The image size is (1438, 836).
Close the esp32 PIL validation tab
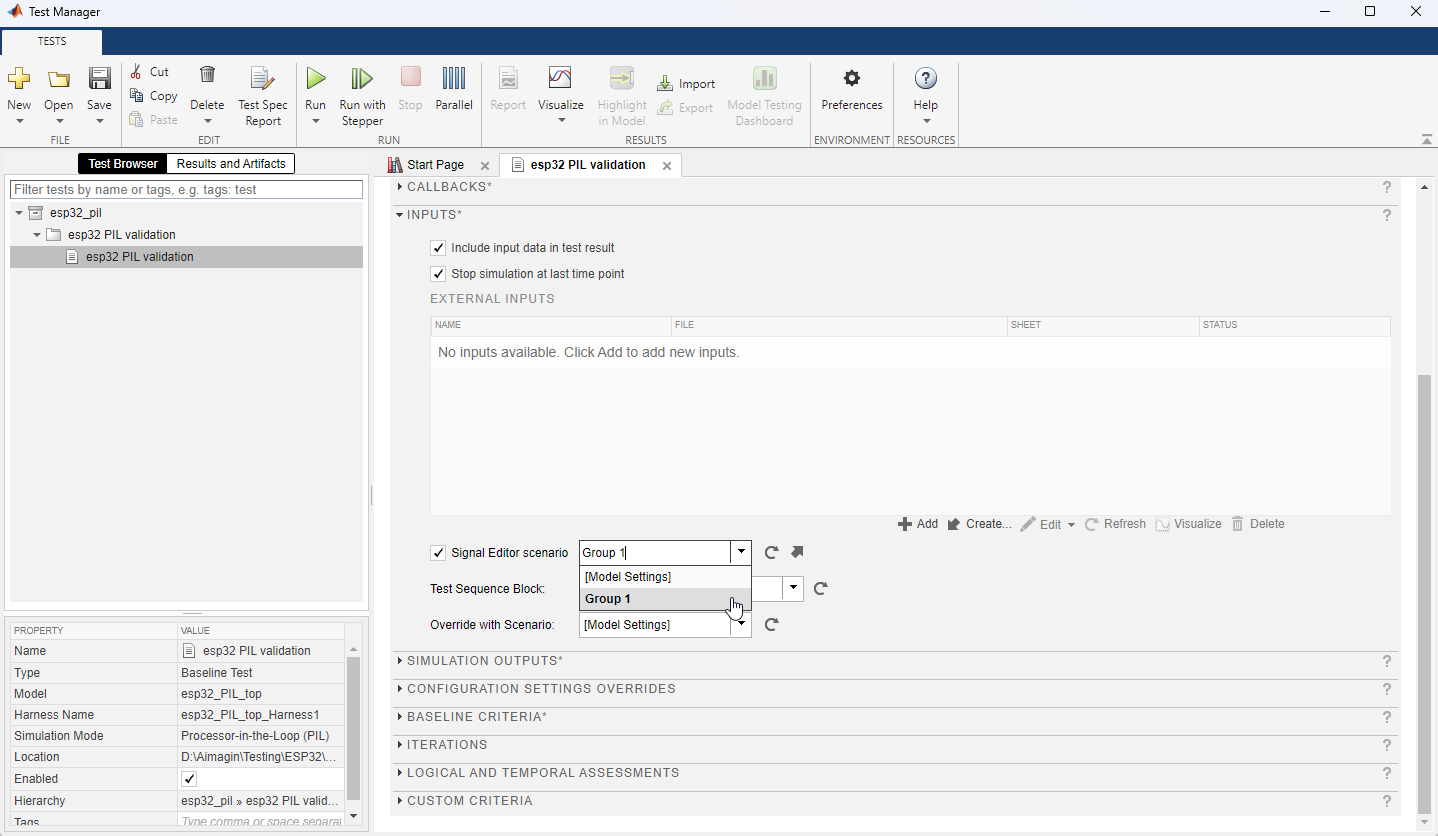point(667,166)
